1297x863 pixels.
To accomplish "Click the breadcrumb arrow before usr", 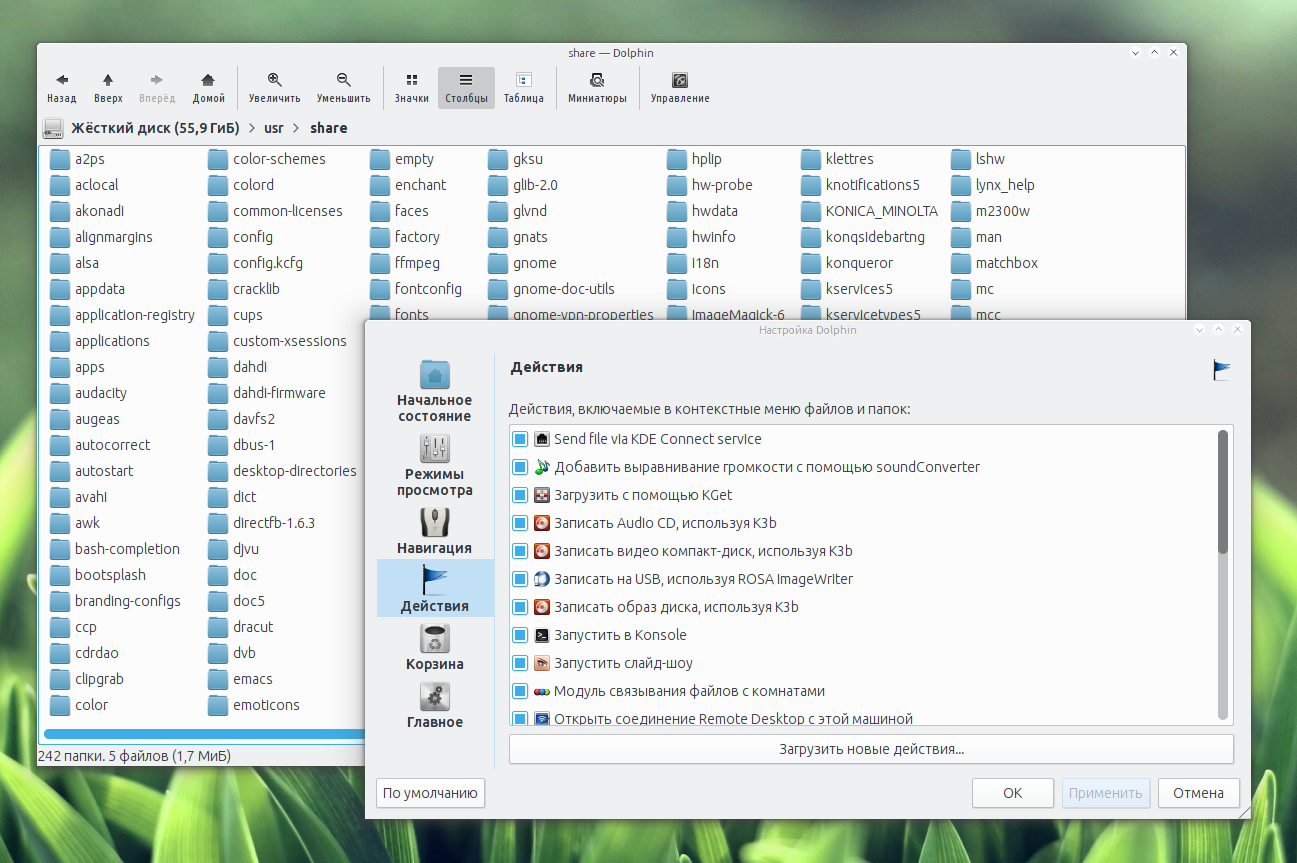I will (x=252, y=128).
